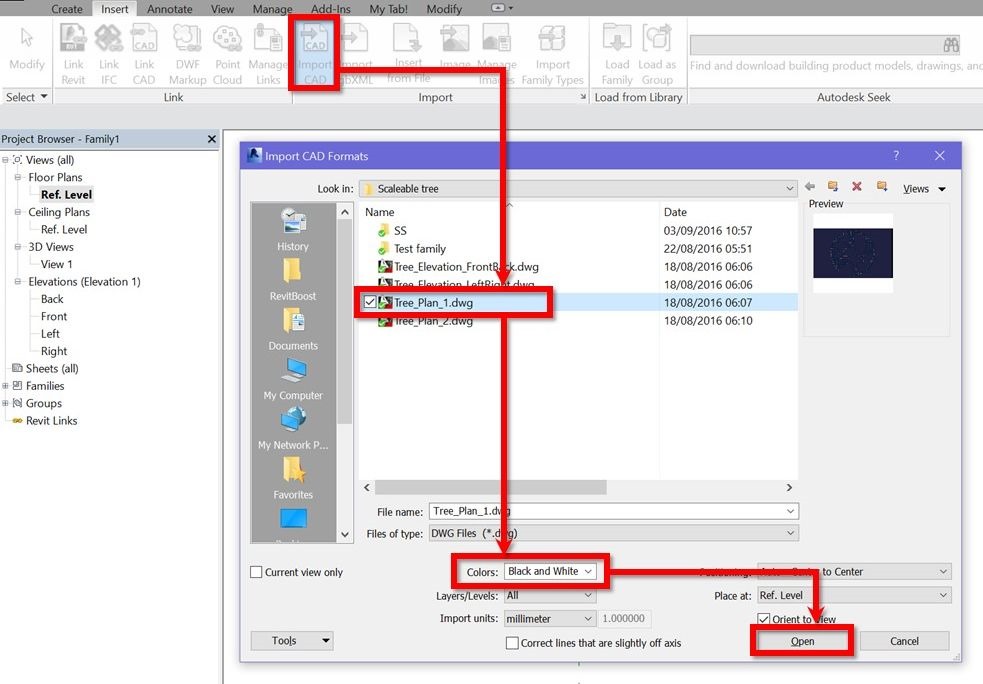Open the DWF Markup tool
This screenshot has height=684, width=983.
[x=187, y=54]
